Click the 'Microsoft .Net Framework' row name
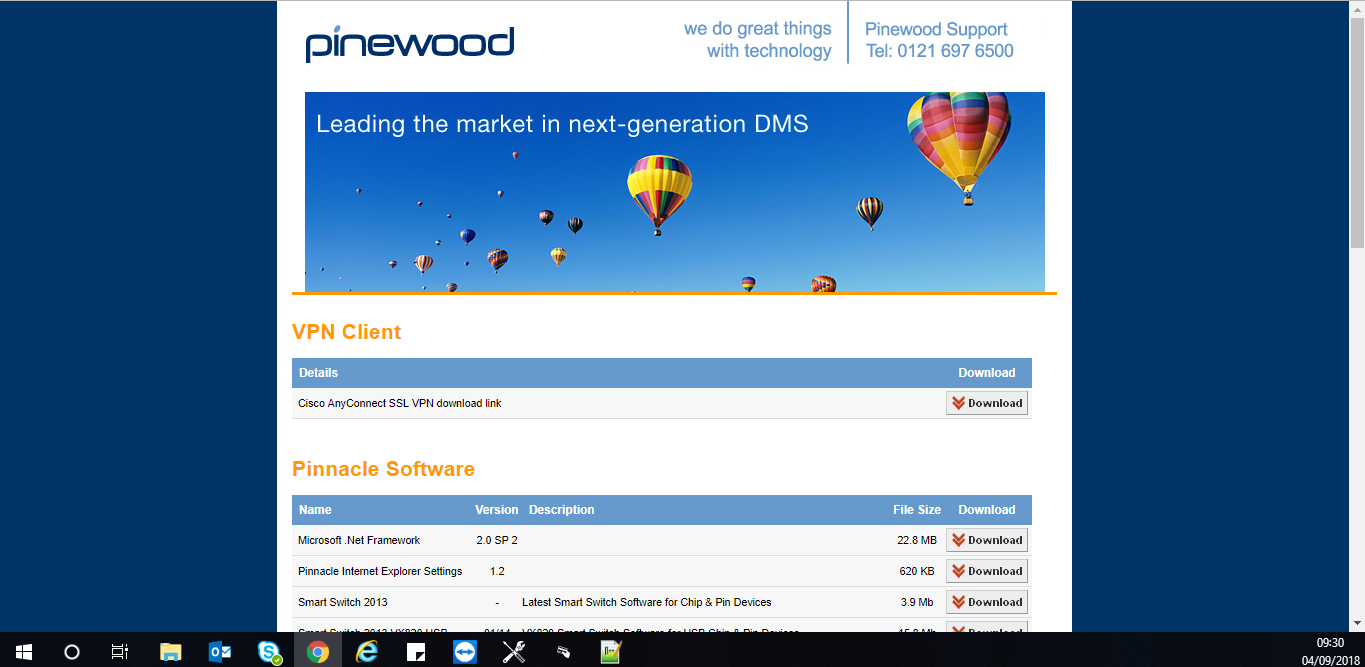Screen dimensions: 1365x667 (x=359, y=541)
